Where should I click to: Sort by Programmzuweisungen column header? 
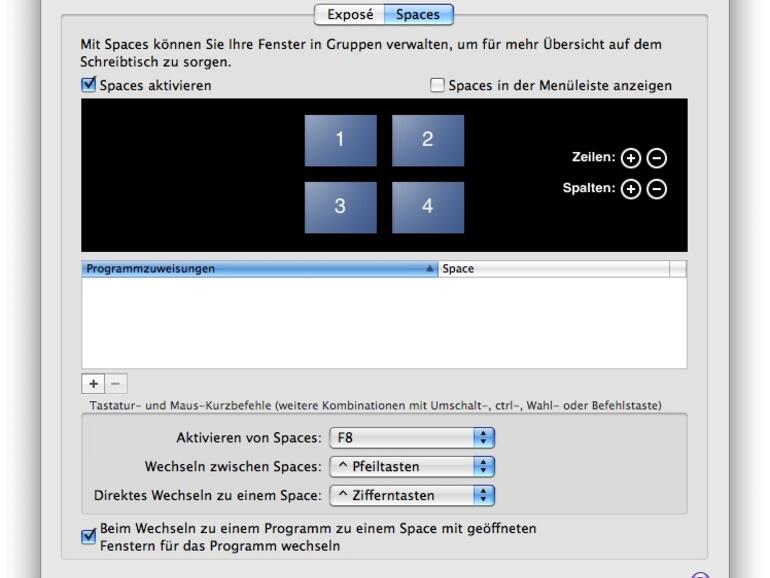click(x=260, y=269)
